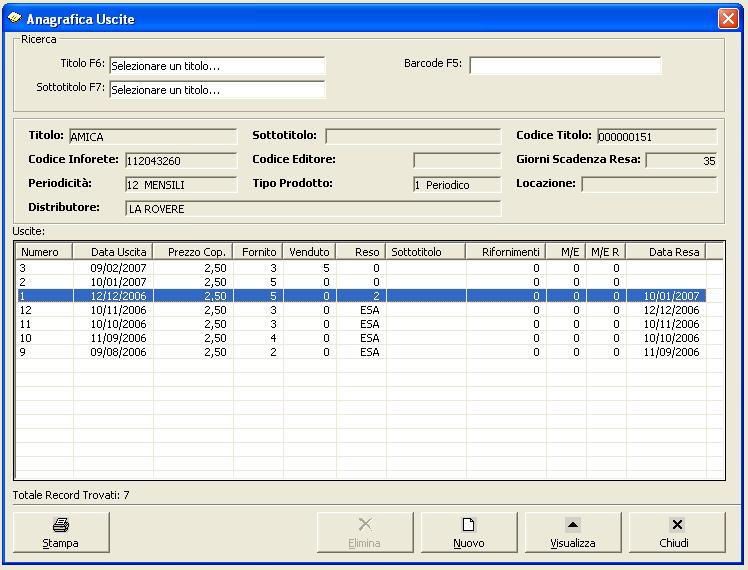The image size is (748, 570).
Task: Select row with Data Uscita 11/09/2006
Action: coord(362,338)
